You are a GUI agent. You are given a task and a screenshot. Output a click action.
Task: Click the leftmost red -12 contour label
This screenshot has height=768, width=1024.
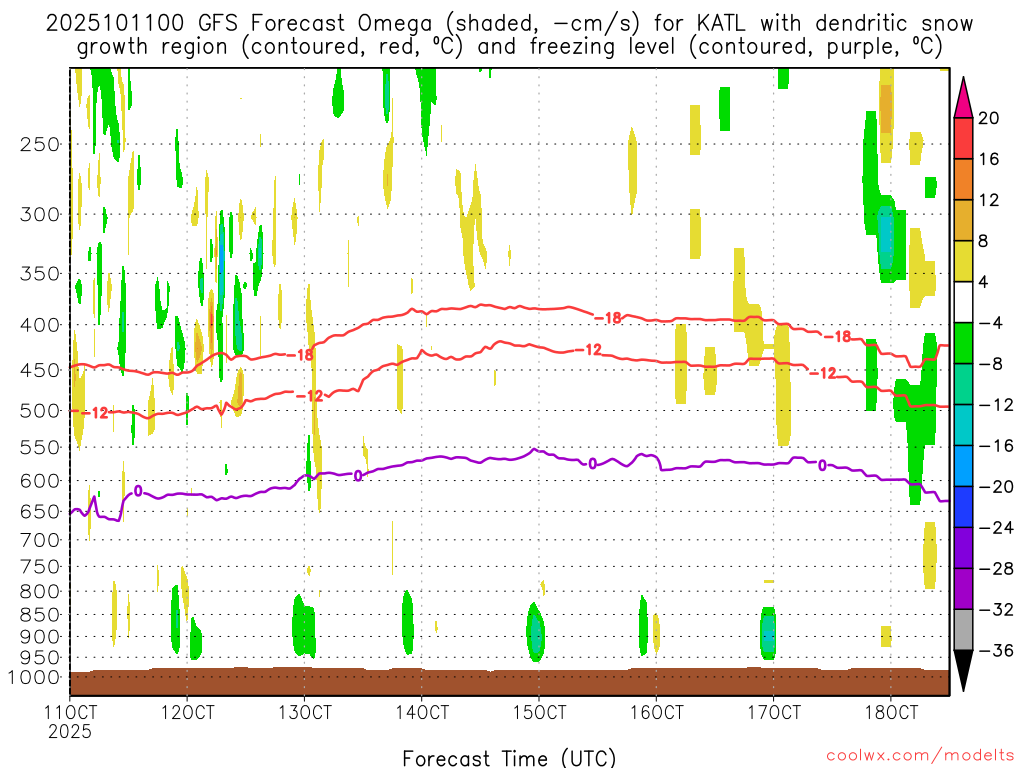95,413
